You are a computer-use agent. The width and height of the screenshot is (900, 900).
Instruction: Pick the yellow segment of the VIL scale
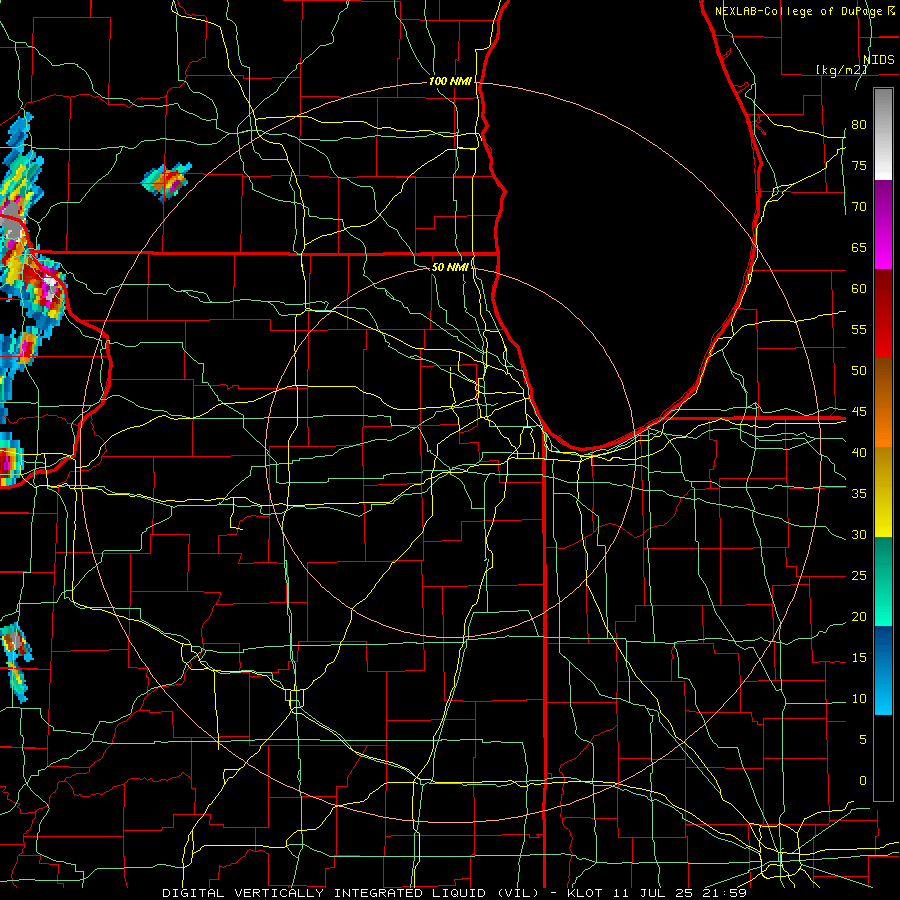[883, 492]
